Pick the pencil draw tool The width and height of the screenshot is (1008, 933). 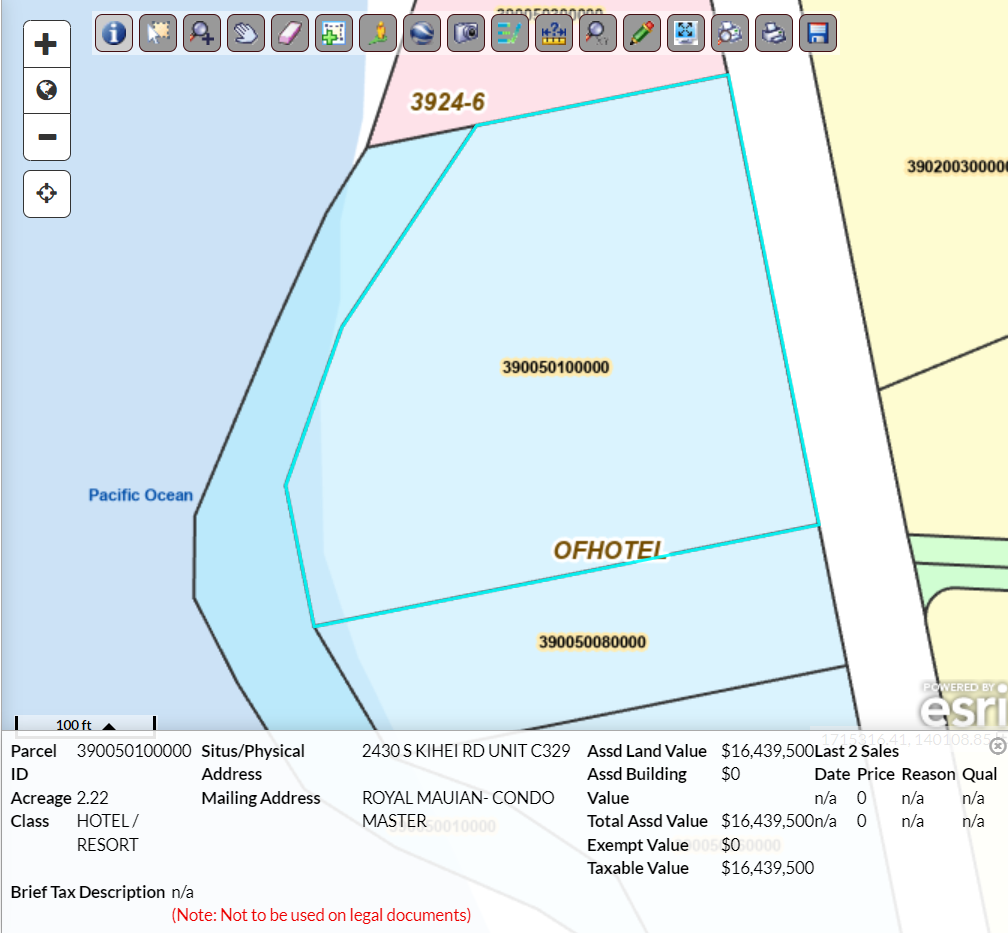pyautogui.click(x=641, y=33)
